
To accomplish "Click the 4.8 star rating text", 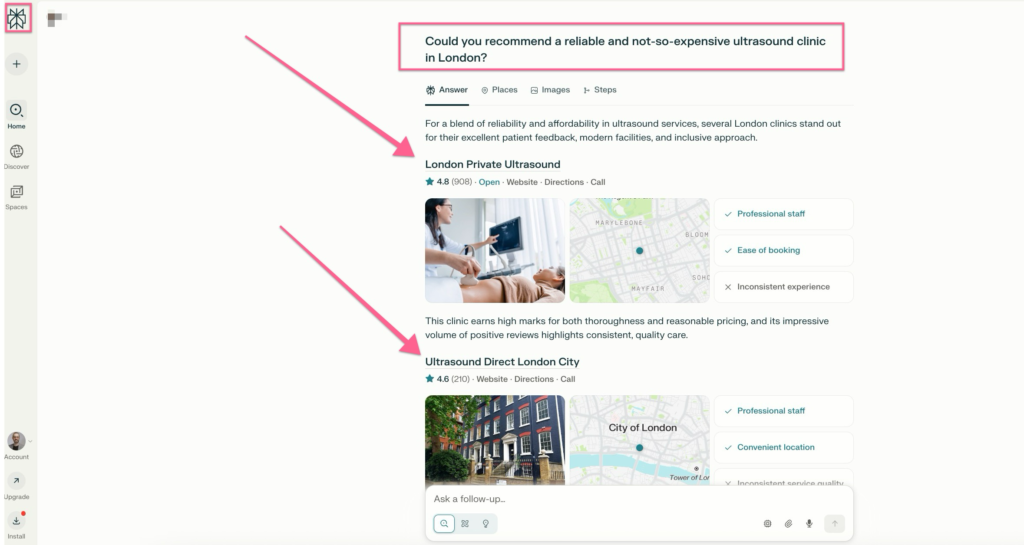I will [443, 182].
